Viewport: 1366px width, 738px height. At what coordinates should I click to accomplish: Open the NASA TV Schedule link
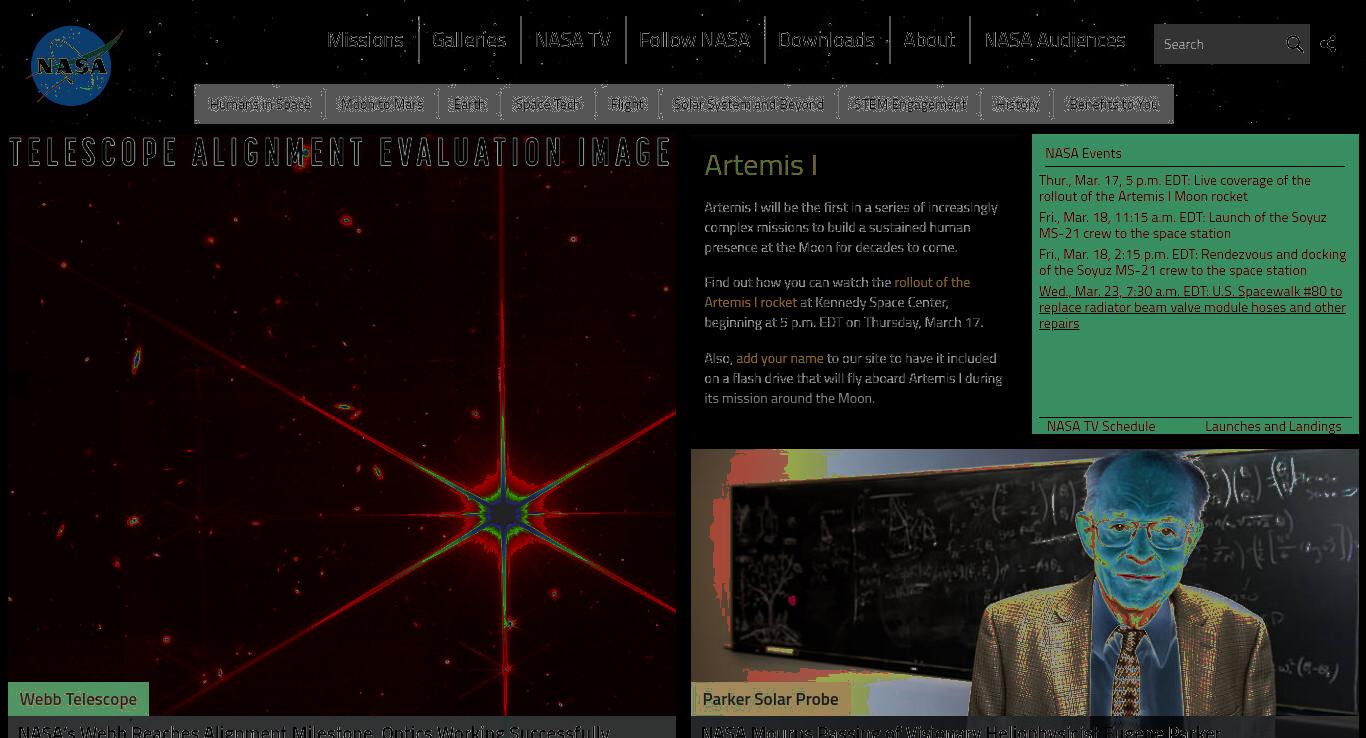1101,426
